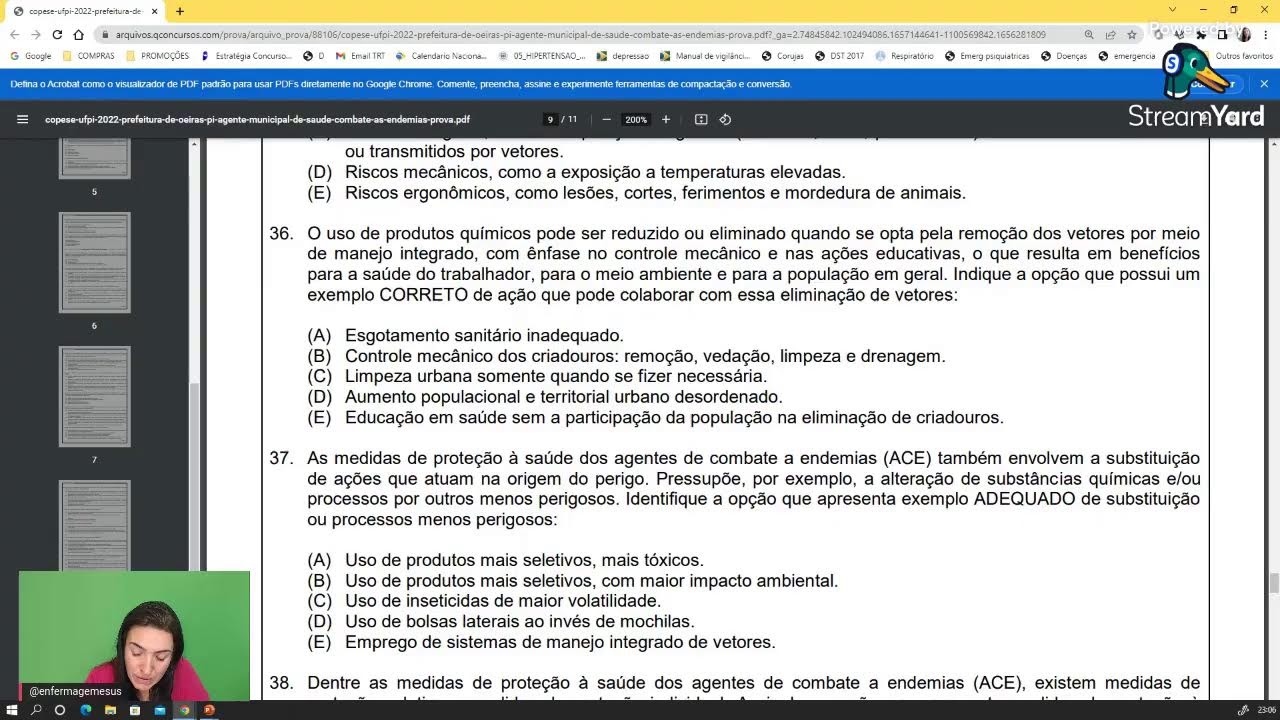Open Cortana from the taskbar

pyautogui.click(x=60, y=710)
